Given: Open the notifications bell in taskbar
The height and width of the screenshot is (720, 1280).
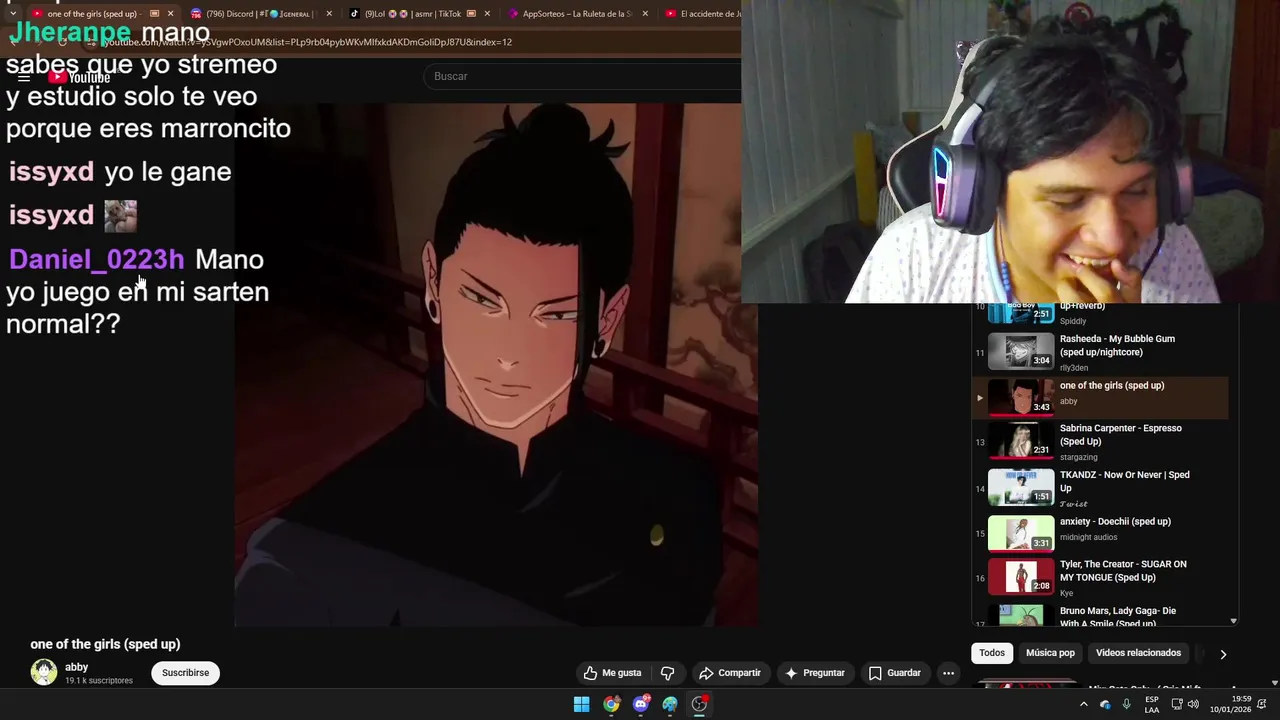Looking at the screenshot, I should click(1262, 704).
